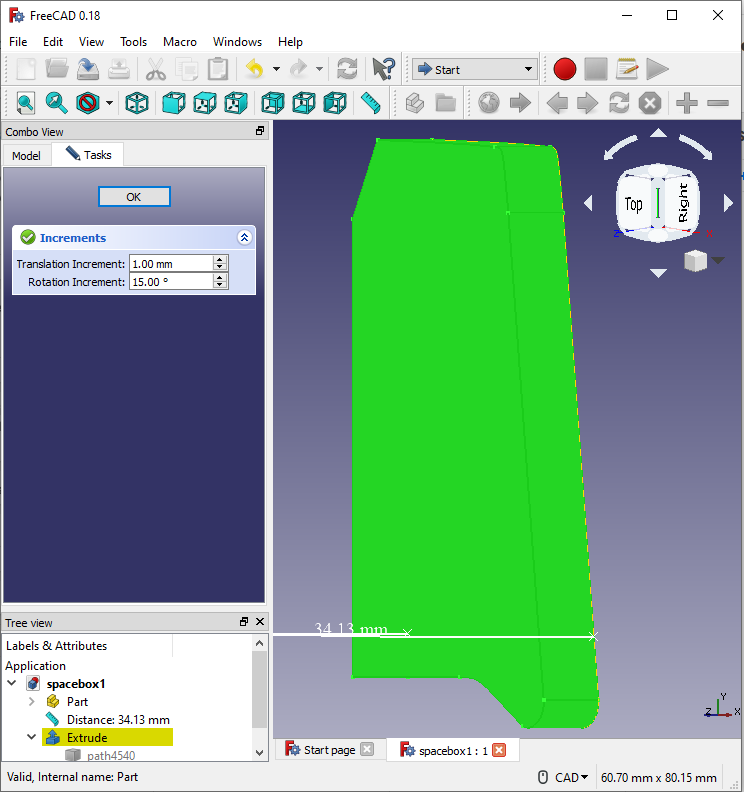Open the Macro menu
The height and width of the screenshot is (792, 744).
coord(179,42)
